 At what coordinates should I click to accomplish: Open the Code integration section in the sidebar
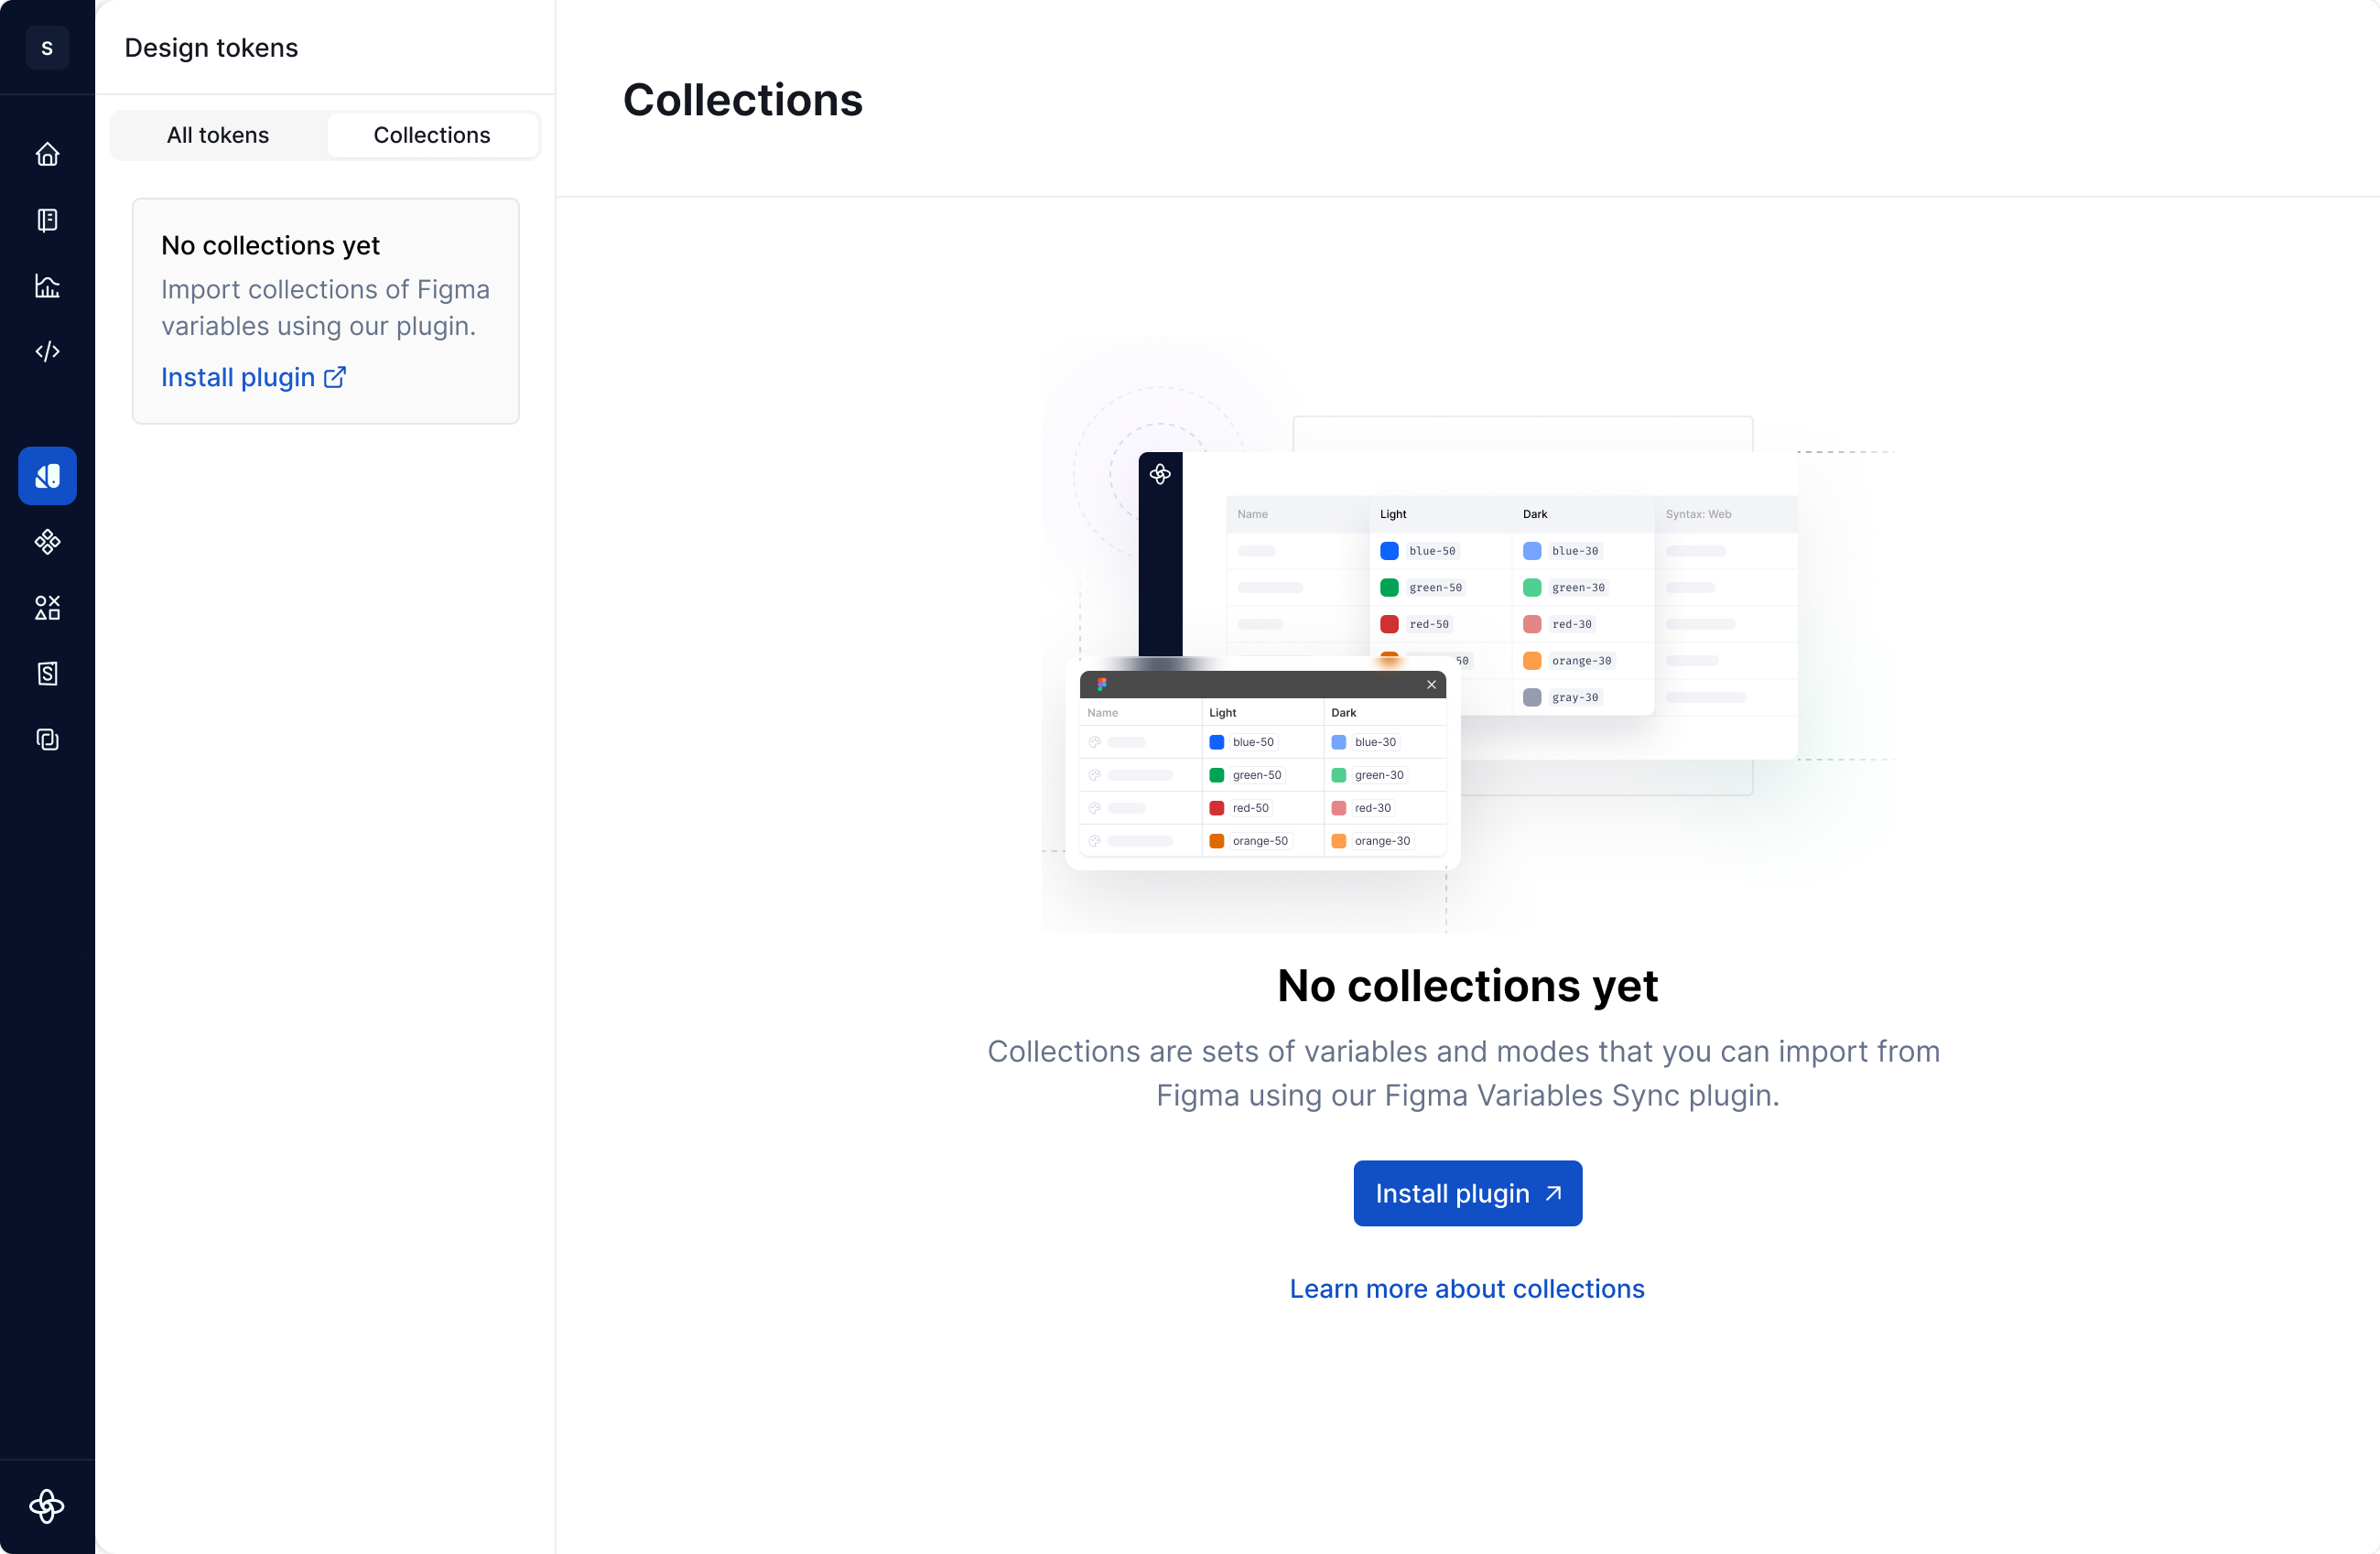pos(47,351)
